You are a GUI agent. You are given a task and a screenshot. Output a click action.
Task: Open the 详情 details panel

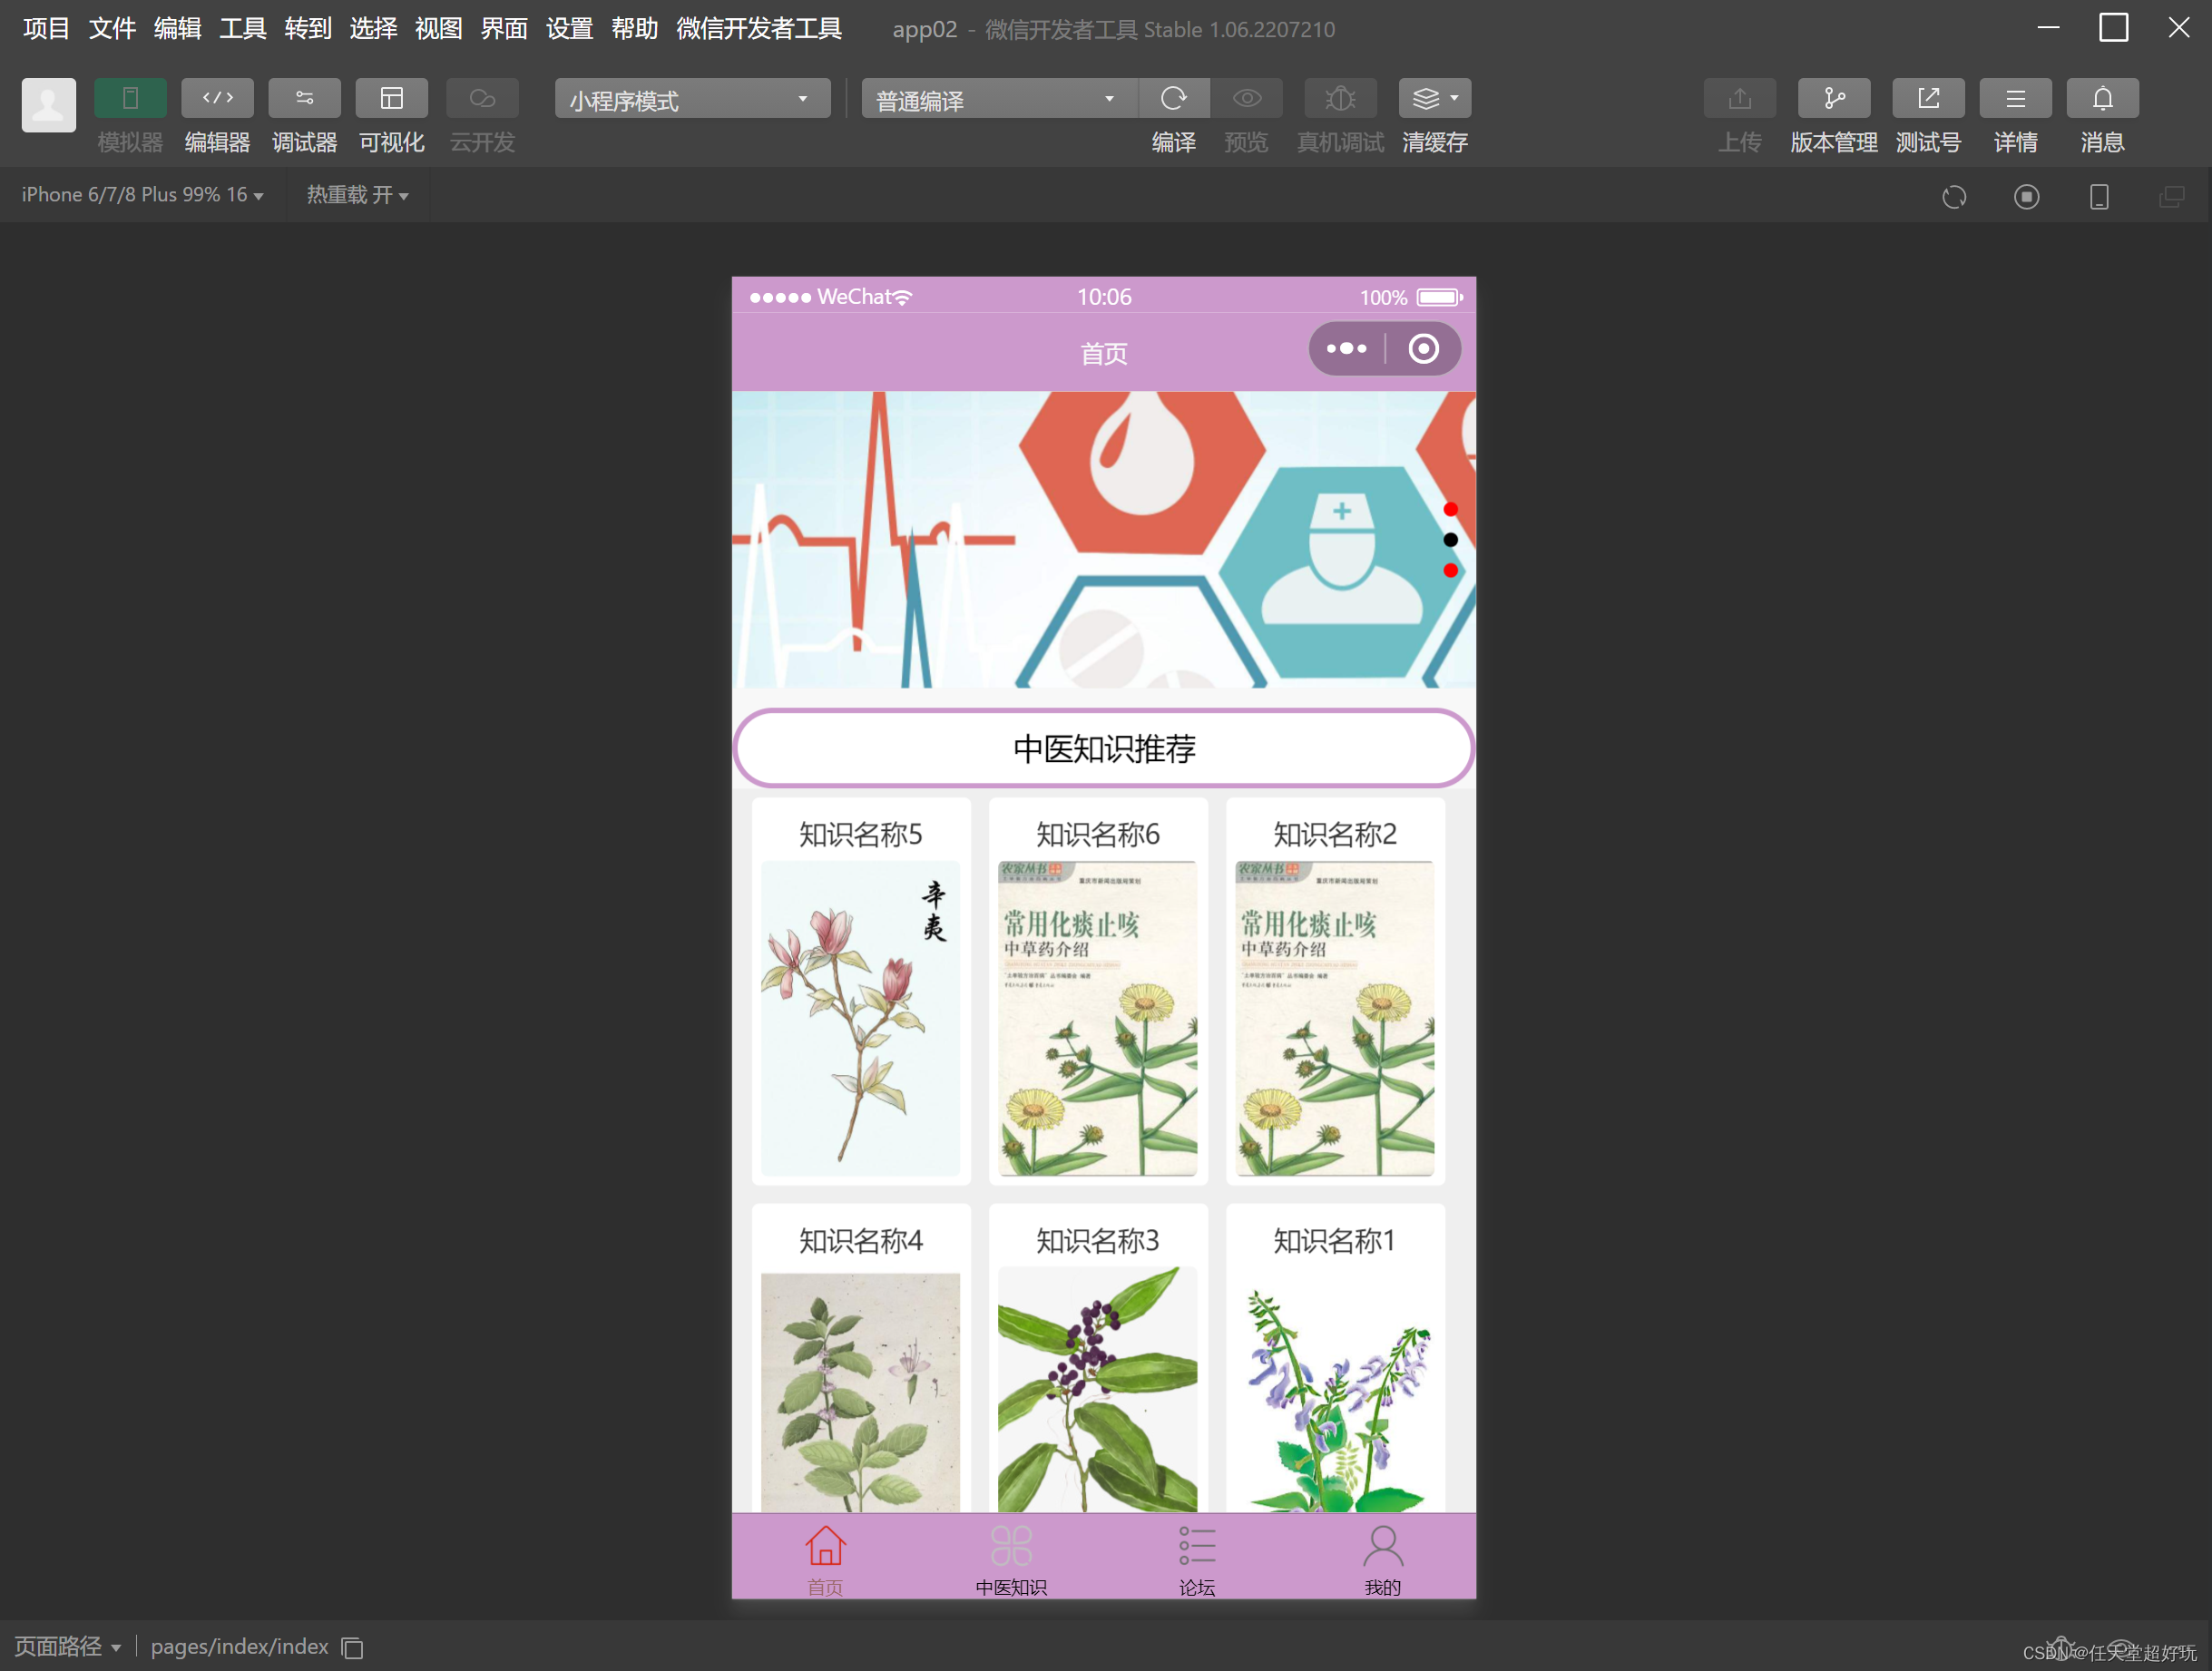pyautogui.click(x=2015, y=98)
